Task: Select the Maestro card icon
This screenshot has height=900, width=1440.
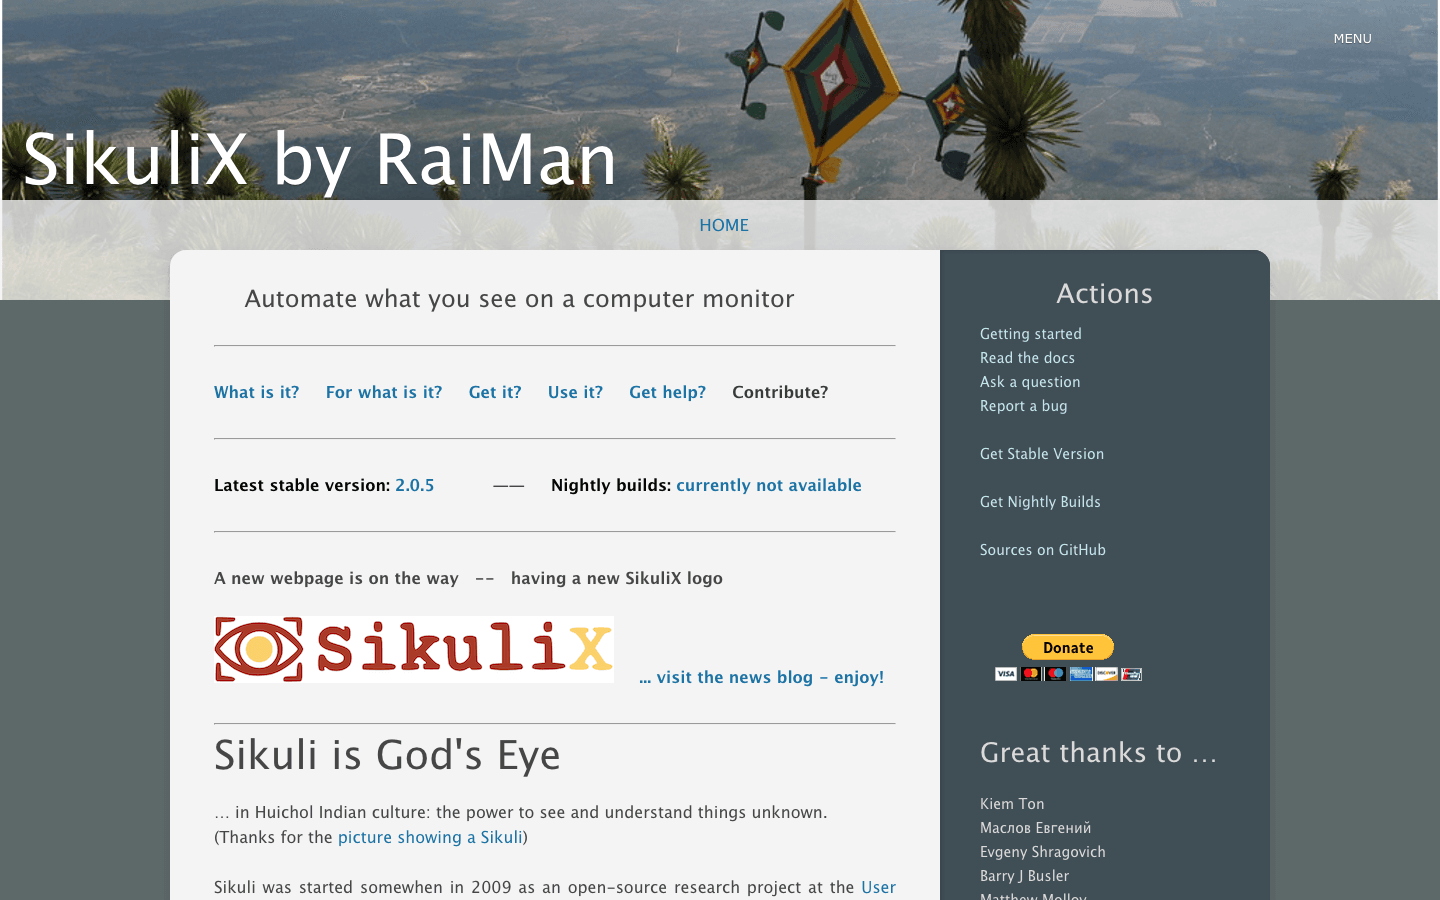Action: 1053,673
